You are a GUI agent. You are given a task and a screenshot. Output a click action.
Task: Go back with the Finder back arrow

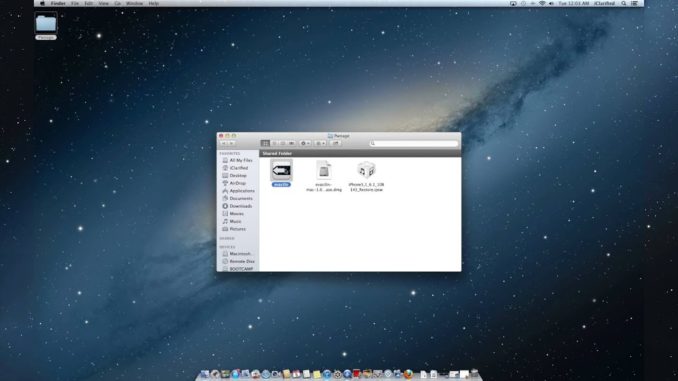click(x=224, y=143)
